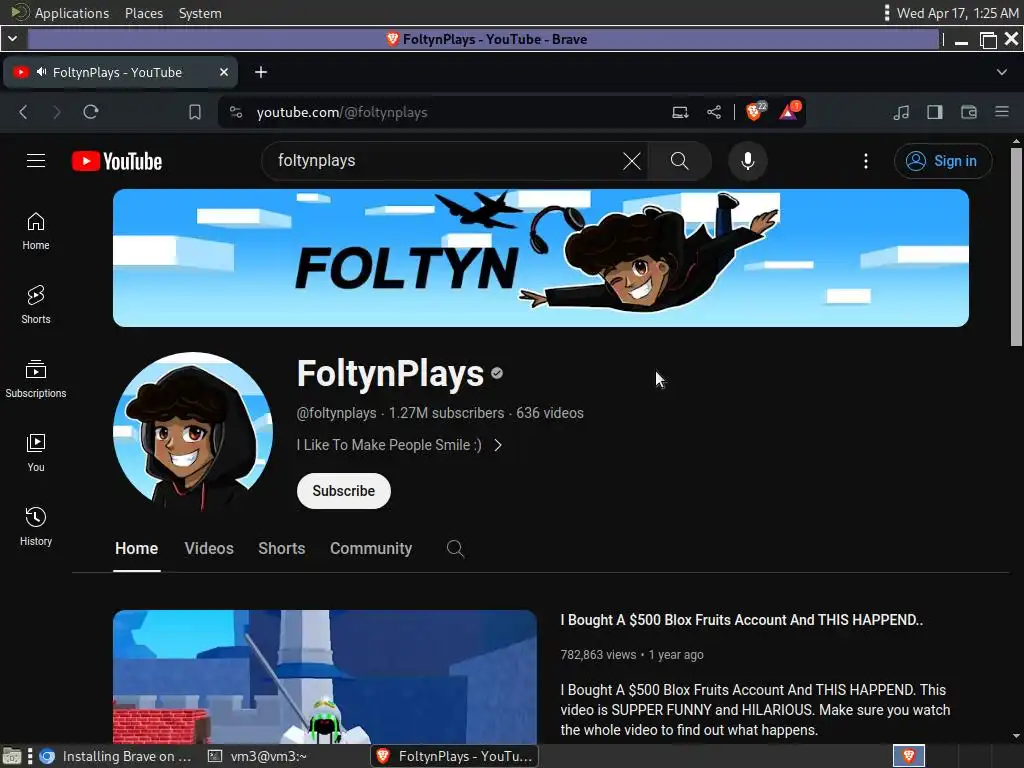Open Shorts in sidebar
Screen dimensions: 1024x768
point(36,305)
